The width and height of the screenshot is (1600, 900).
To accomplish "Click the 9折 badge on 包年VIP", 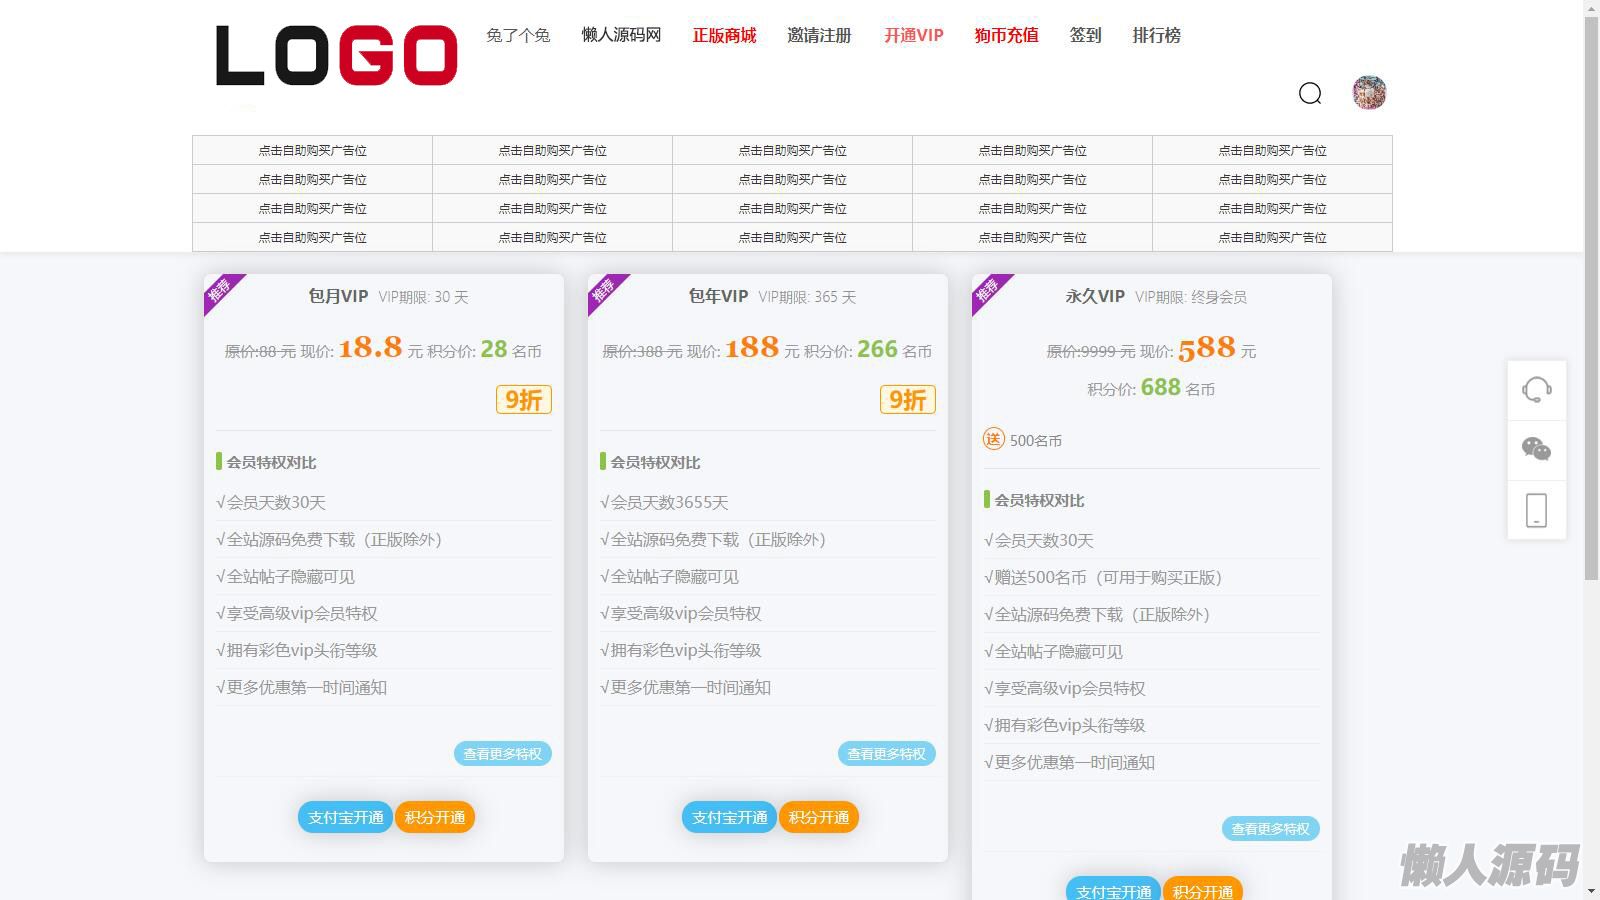I will pyautogui.click(x=907, y=400).
